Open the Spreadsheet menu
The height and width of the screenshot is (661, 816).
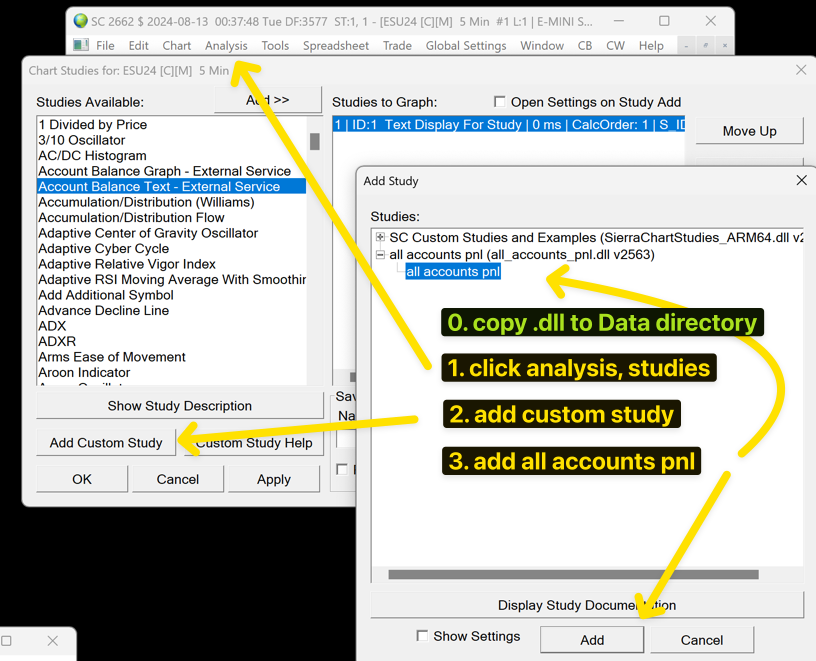pos(336,46)
